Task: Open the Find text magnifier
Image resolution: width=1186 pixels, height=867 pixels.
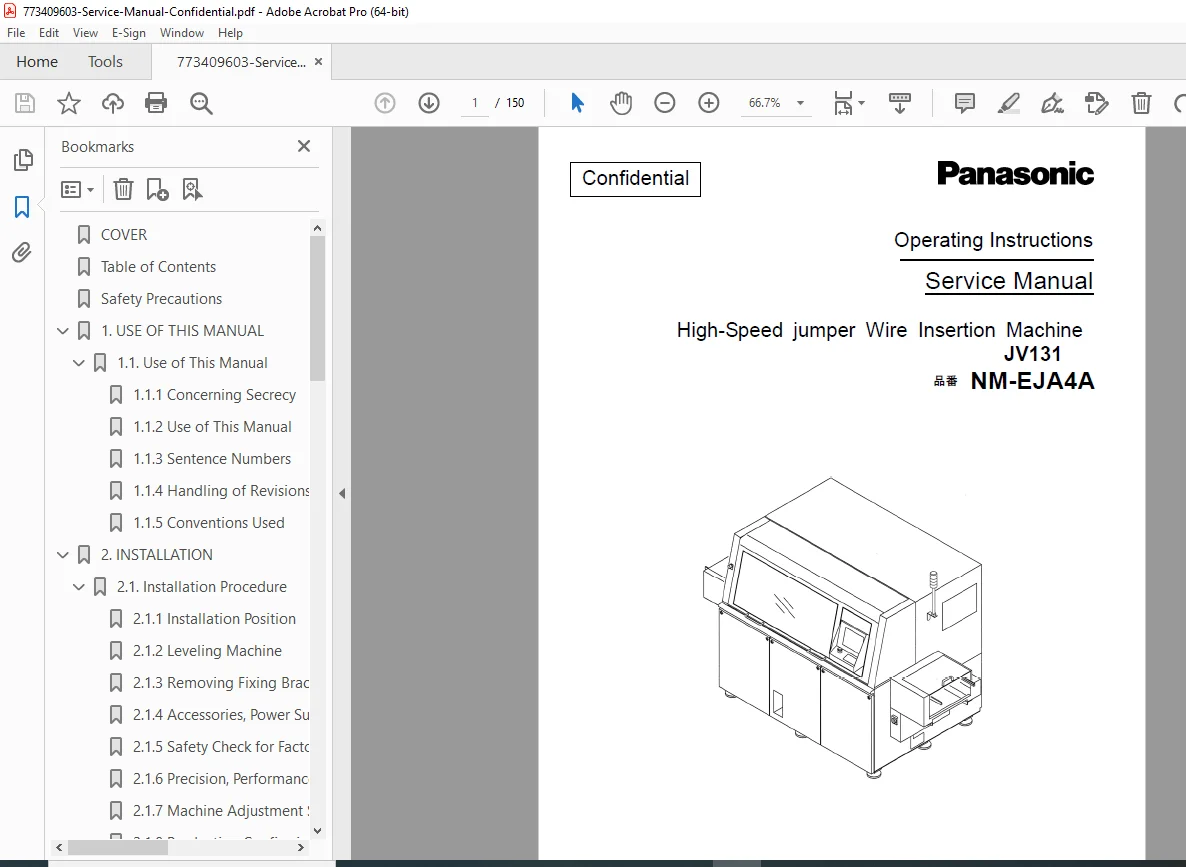Action: pos(201,103)
